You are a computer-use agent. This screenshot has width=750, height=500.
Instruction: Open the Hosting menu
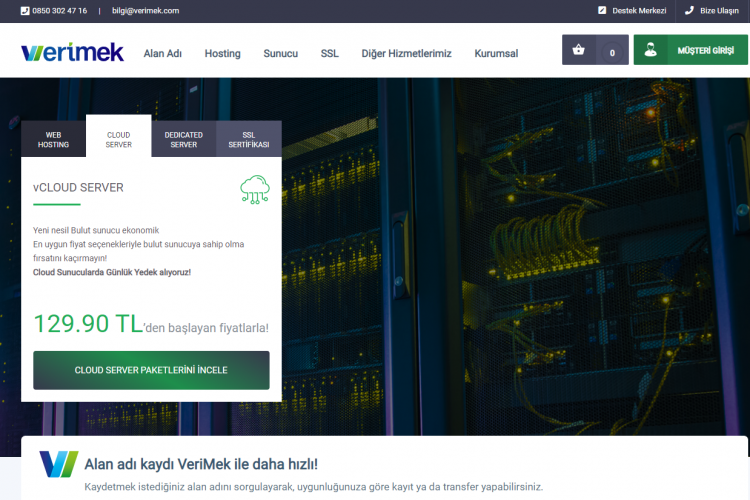point(222,54)
